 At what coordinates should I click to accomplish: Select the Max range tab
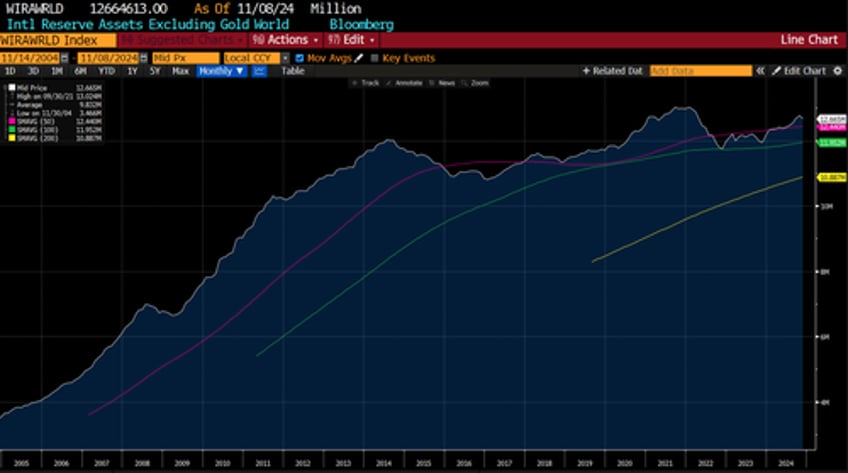coord(180,71)
